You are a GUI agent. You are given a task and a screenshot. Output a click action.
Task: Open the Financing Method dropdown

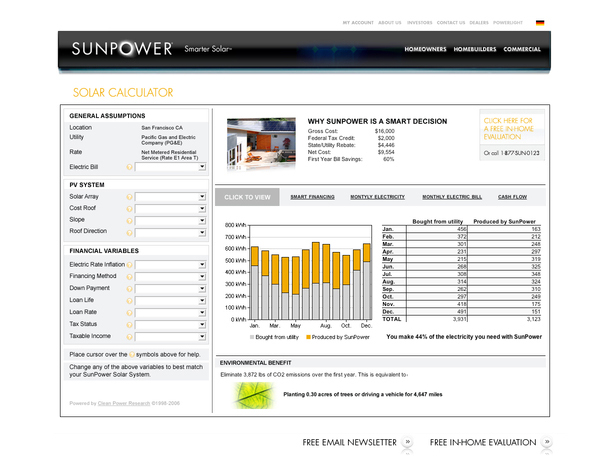tap(170, 277)
